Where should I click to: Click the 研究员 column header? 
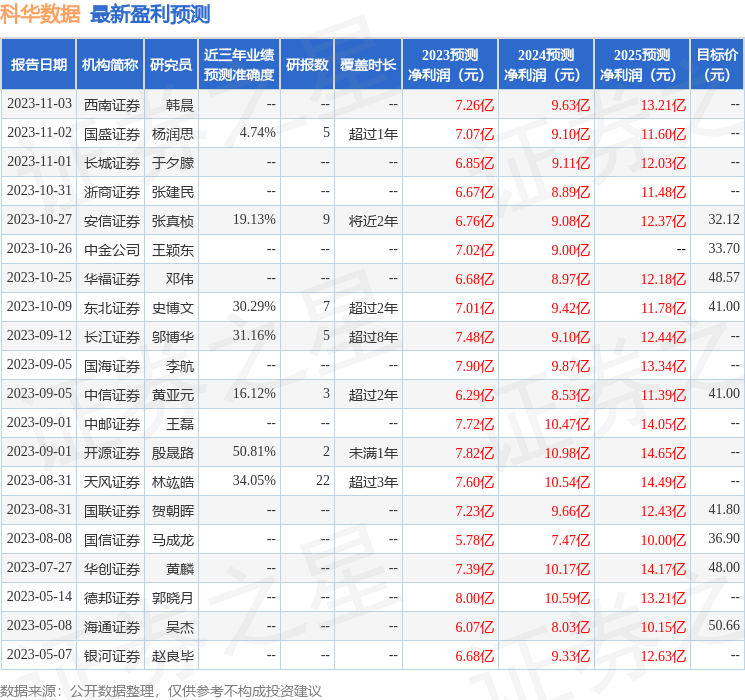coord(171,65)
